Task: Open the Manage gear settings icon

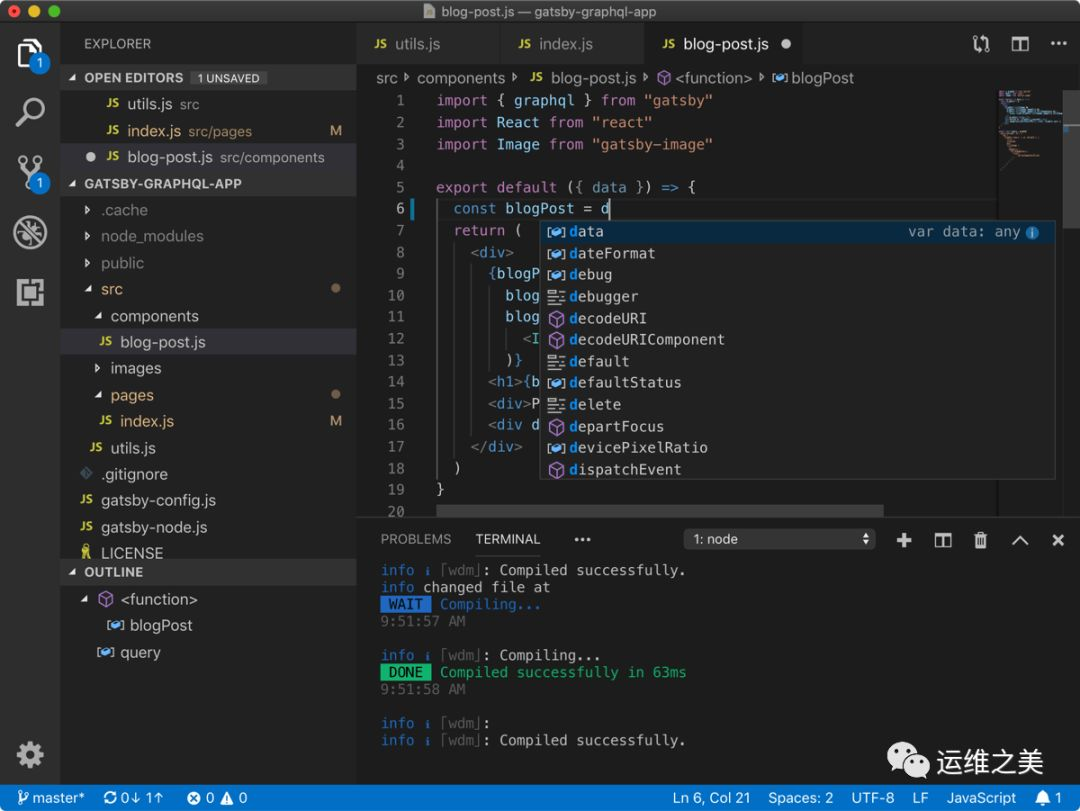Action: [x=30, y=754]
